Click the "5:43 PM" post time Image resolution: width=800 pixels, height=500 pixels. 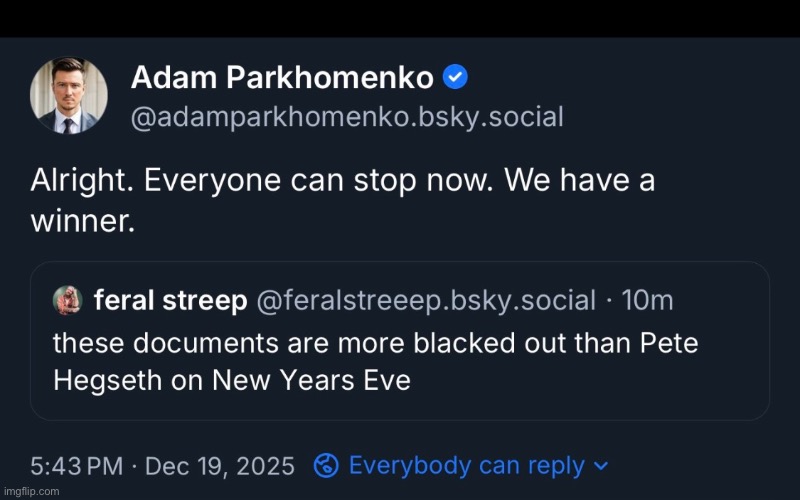76,466
